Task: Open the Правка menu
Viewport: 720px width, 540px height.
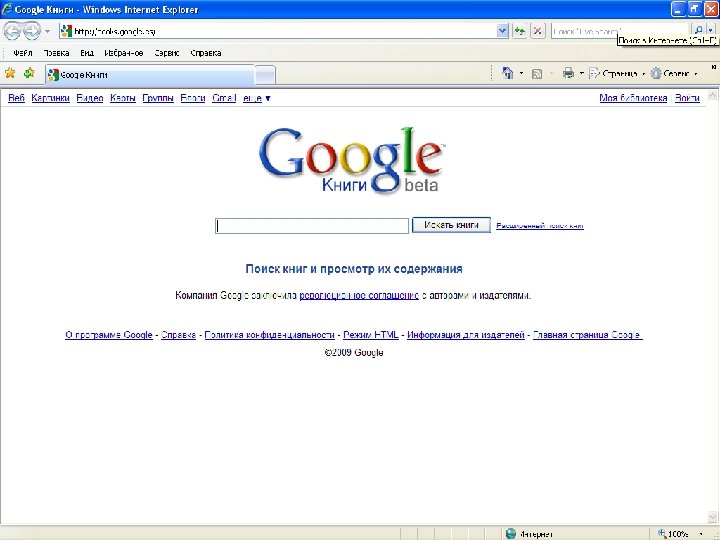Action: 56,53
